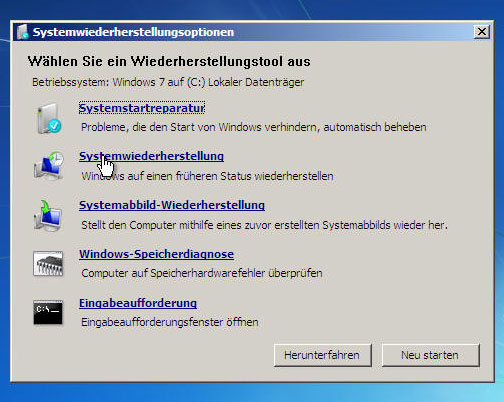Click the title bar recovery drive icon
The width and height of the screenshot is (504, 402).
click(x=23, y=32)
